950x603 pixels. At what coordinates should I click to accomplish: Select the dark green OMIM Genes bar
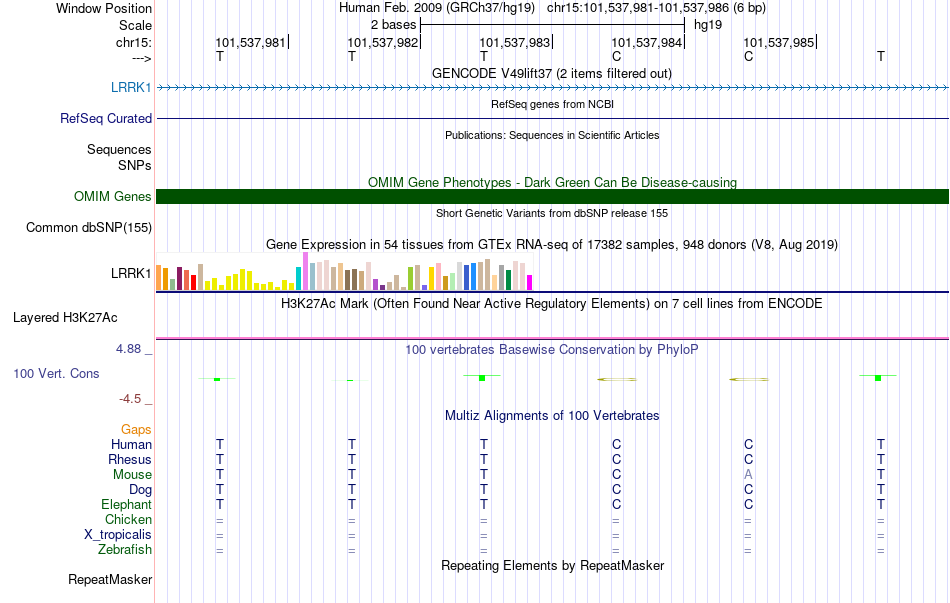tap(552, 196)
